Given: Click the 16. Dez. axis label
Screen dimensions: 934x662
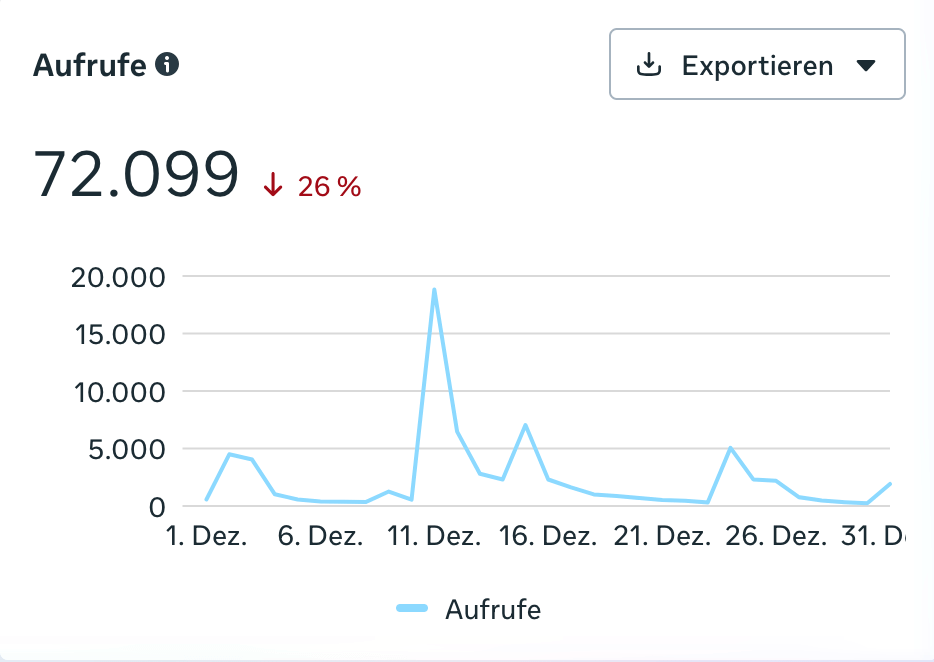Looking at the screenshot, I should click(x=548, y=536).
